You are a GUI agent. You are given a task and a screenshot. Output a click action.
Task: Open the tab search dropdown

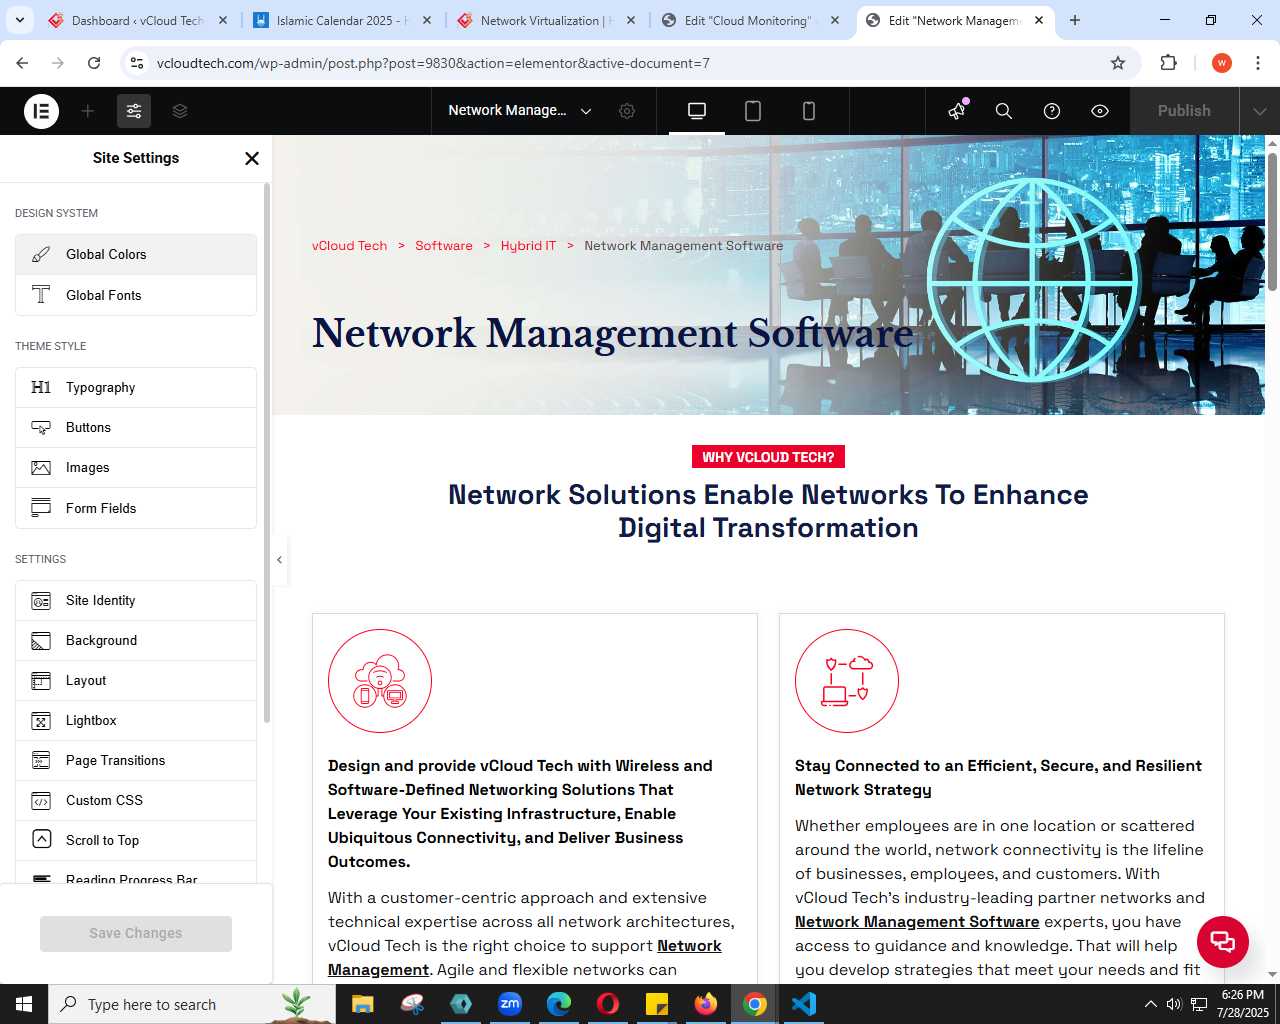click(19, 20)
